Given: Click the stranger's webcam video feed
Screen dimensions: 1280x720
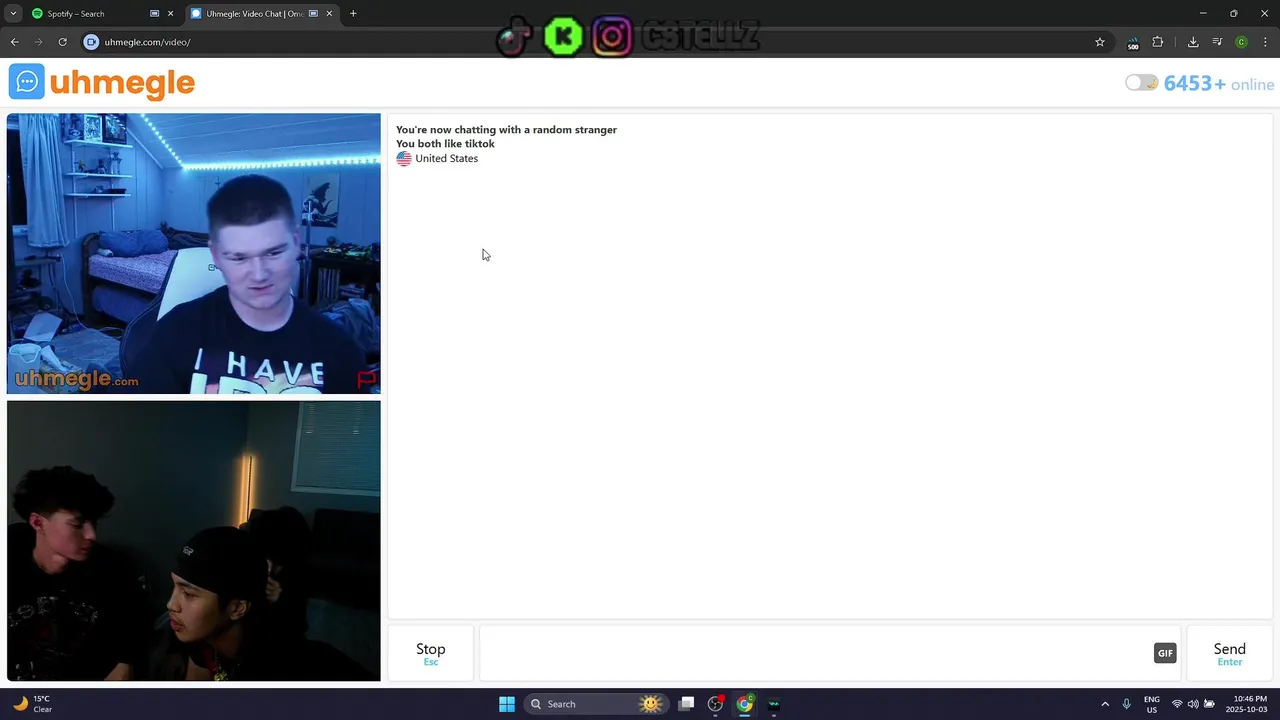Looking at the screenshot, I should 194,254.
